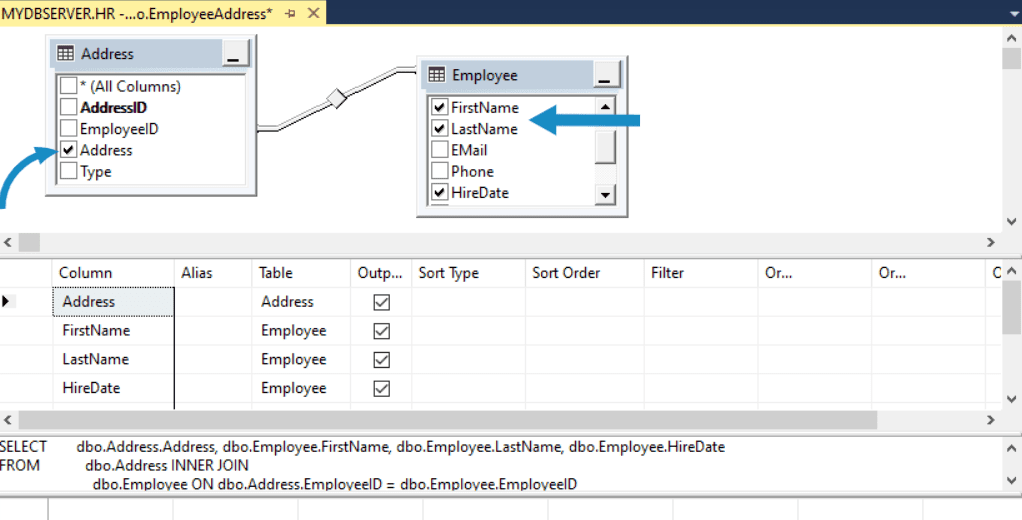Viewport: 1022px width, 520px height.
Task: Enable the * (All Columns) checkbox
Action: pyautogui.click(x=68, y=86)
